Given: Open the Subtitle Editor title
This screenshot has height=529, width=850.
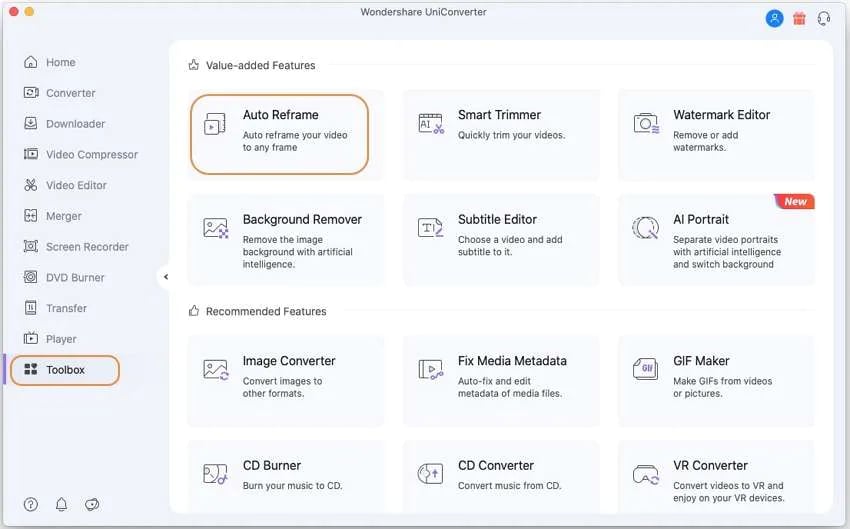Looking at the screenshot, I should (x=497, y=220).
